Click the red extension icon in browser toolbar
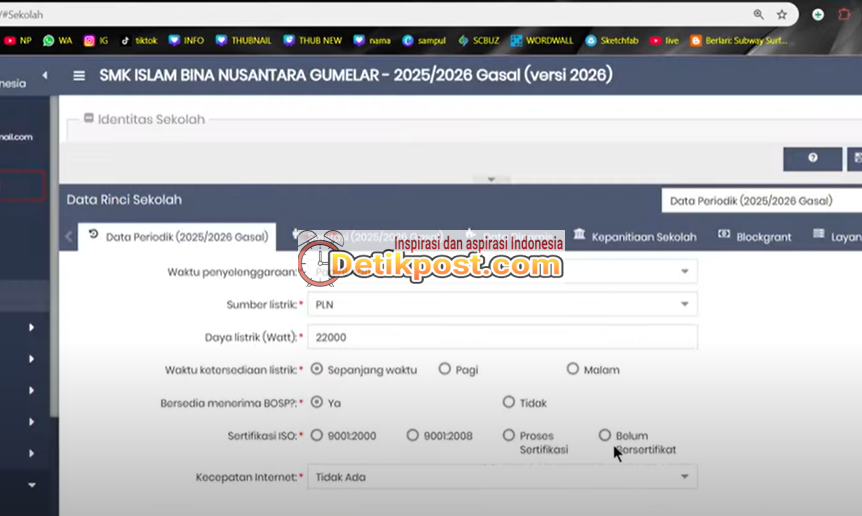The width and height of the screenshot is (862, 516). [x=844, y=14]
